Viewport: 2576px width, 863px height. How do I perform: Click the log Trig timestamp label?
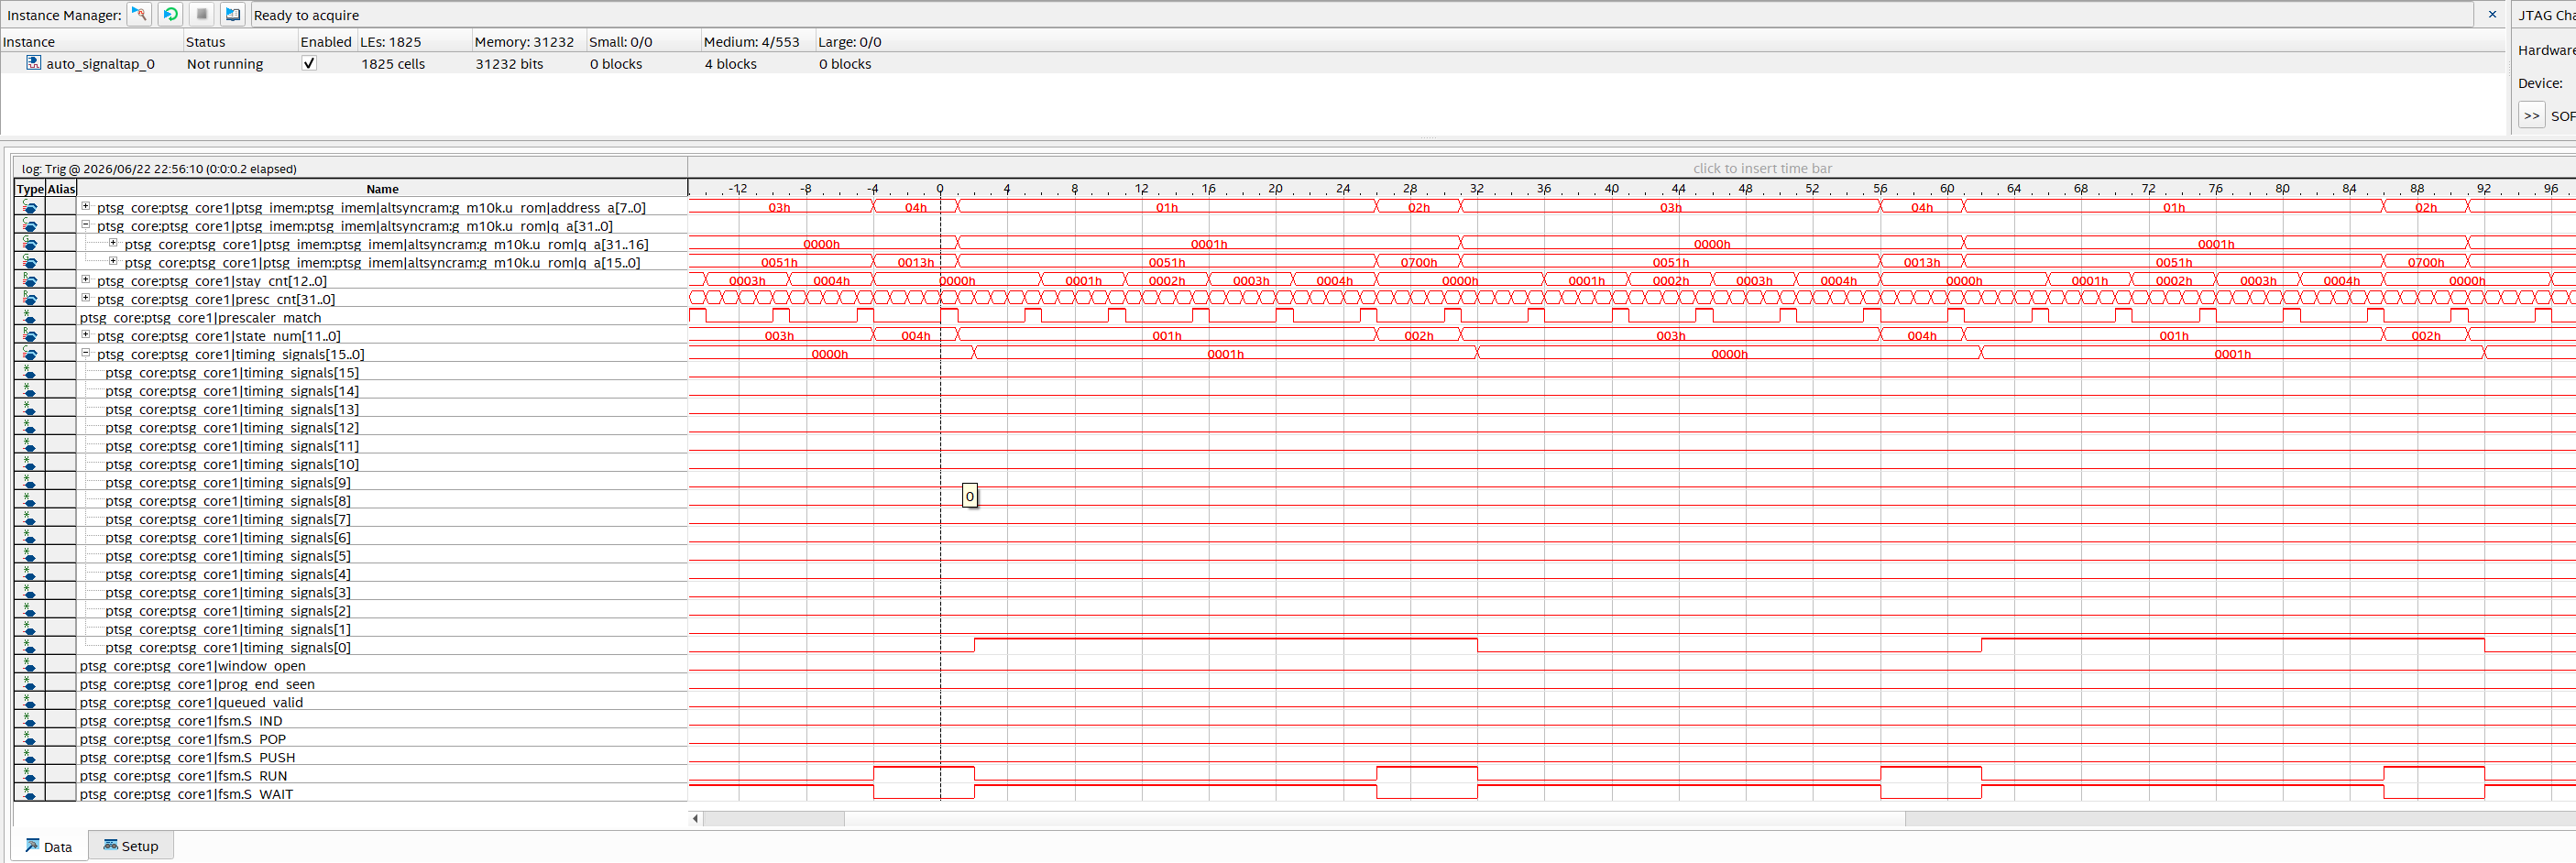pos(159,168)
